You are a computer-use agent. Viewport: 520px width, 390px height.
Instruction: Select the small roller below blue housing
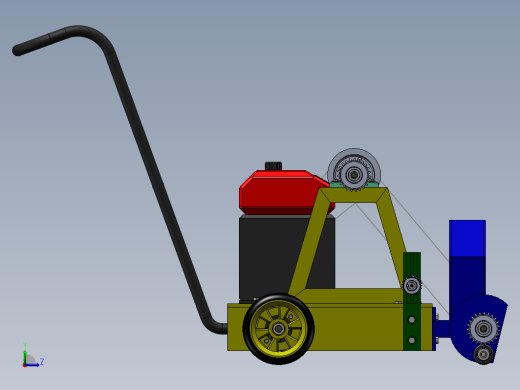pos(483,354)
